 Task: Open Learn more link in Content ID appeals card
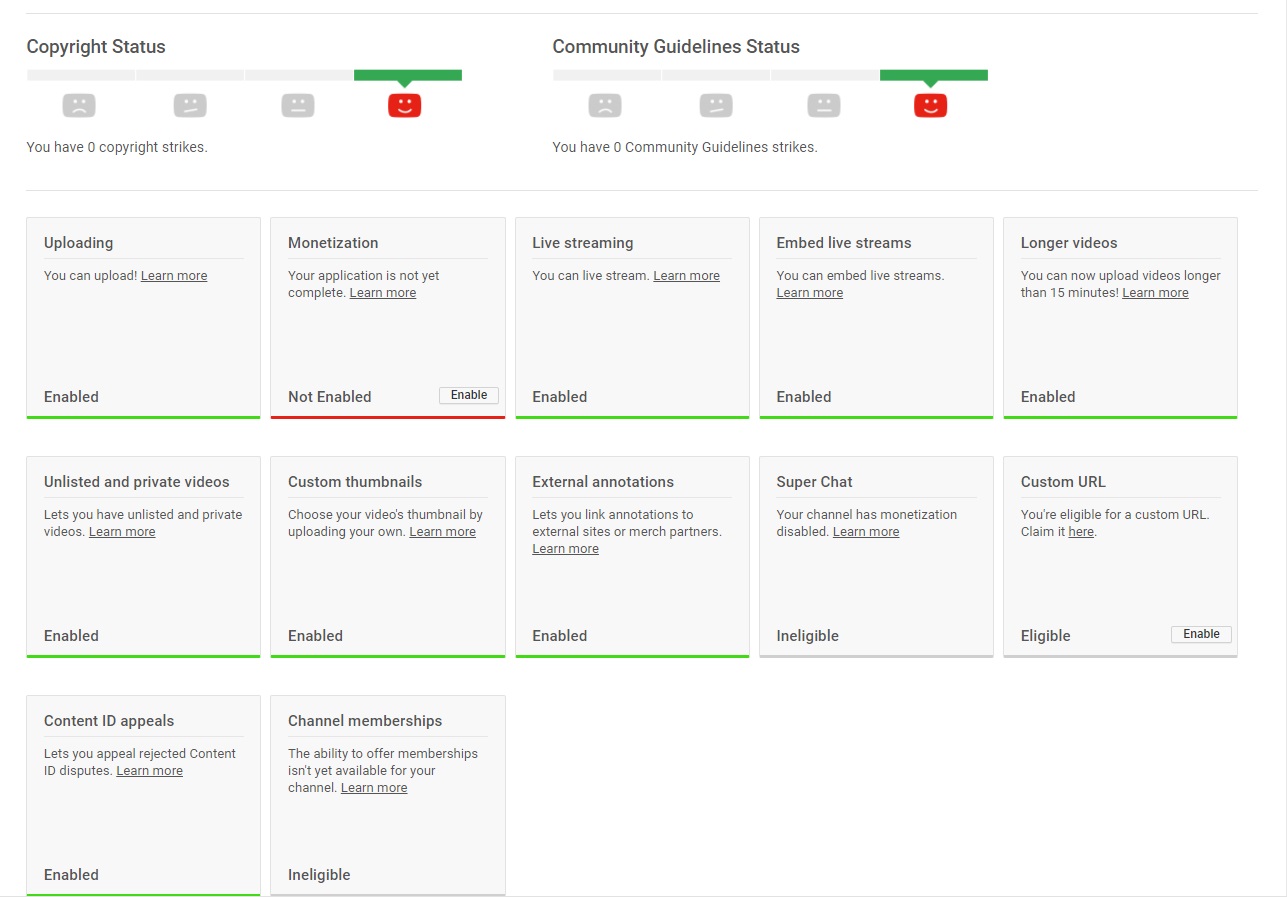click(x=150, y=771)
